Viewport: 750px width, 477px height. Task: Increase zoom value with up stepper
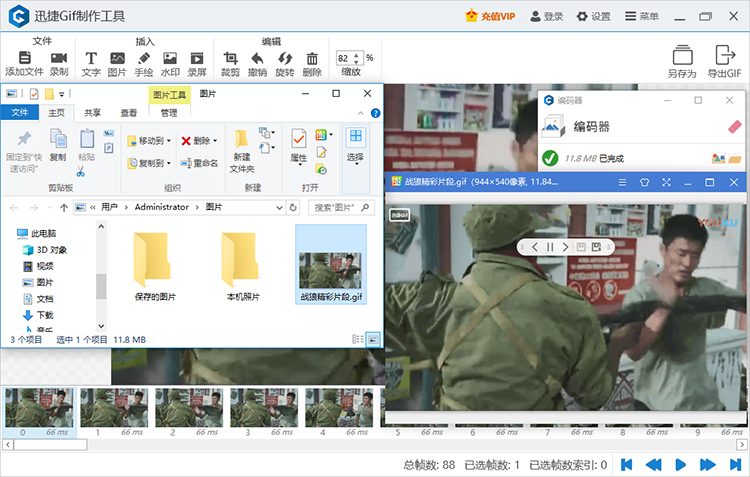pyautogui.click(x=356, y=55)
